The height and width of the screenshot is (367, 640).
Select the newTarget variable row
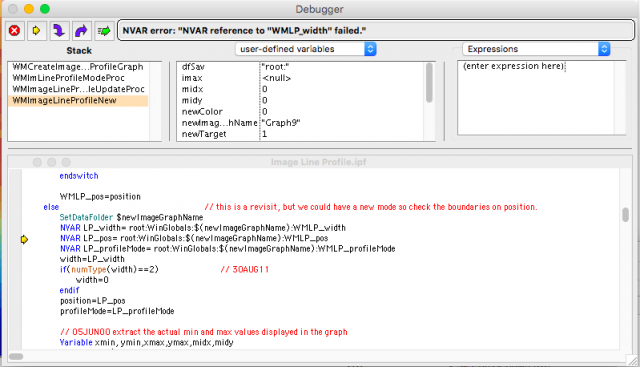click(301, 134)
